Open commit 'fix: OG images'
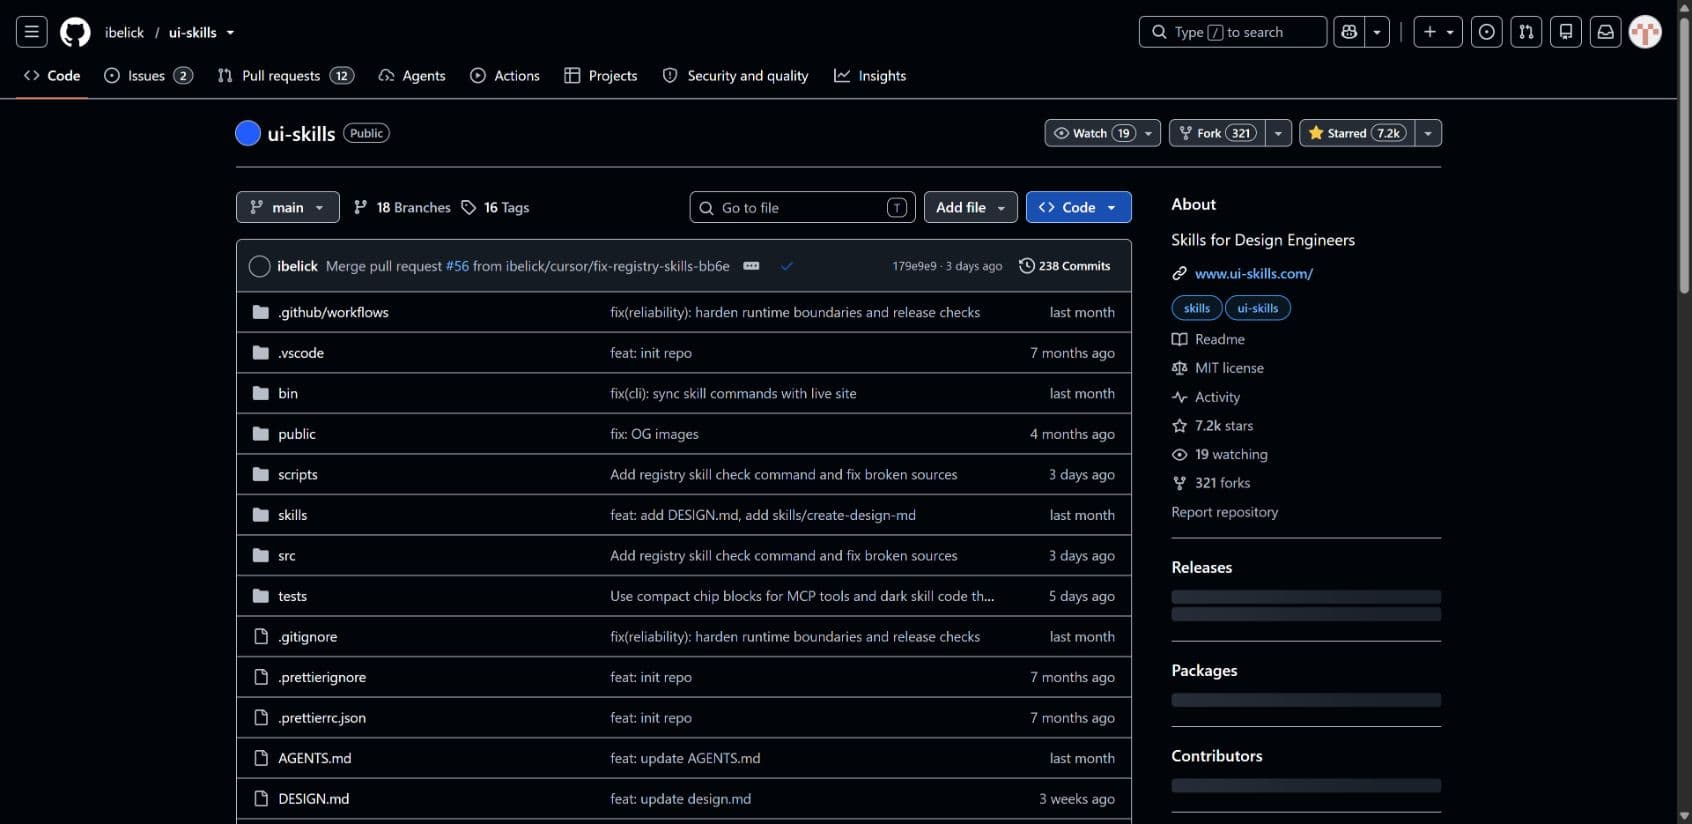This screenshot has width=1692, height=824. 654,434
